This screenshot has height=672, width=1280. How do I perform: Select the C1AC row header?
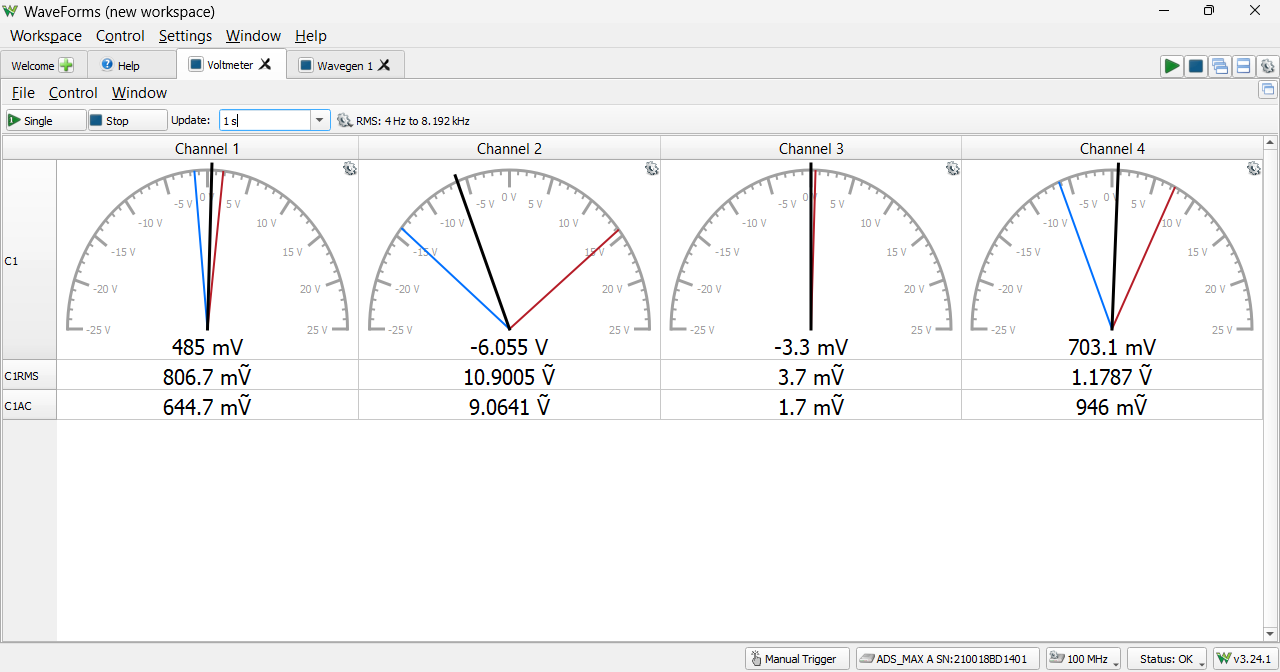coord(29,405)
